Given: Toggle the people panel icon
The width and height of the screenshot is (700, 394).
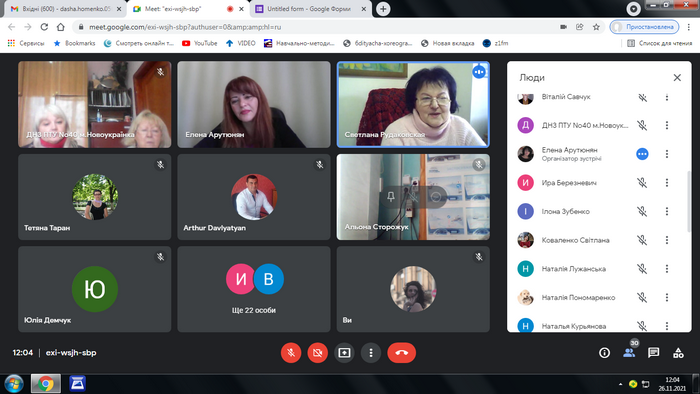Looking at the screenshot, I should 629,353.
